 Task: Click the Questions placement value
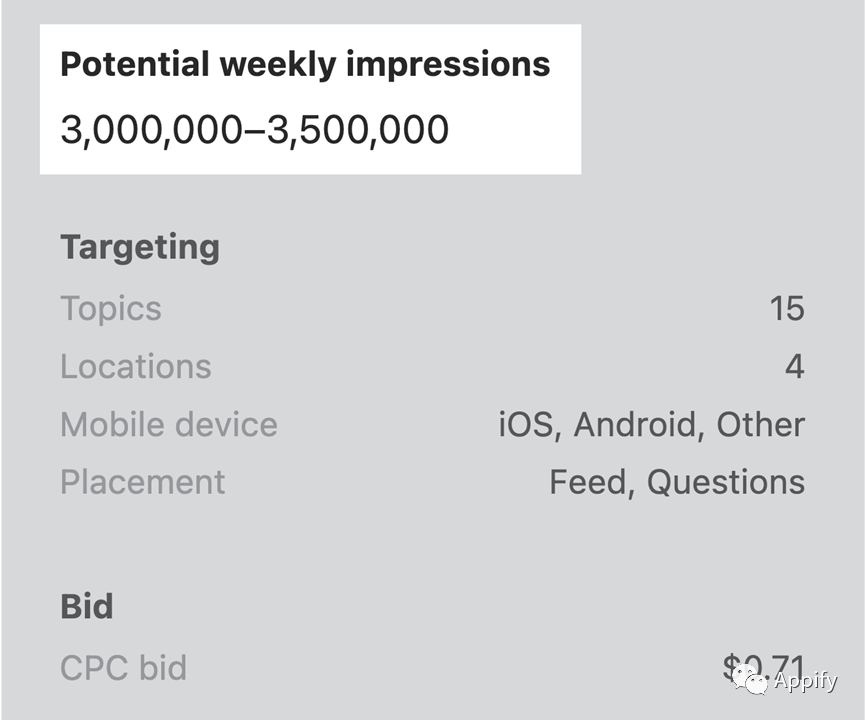726,483
